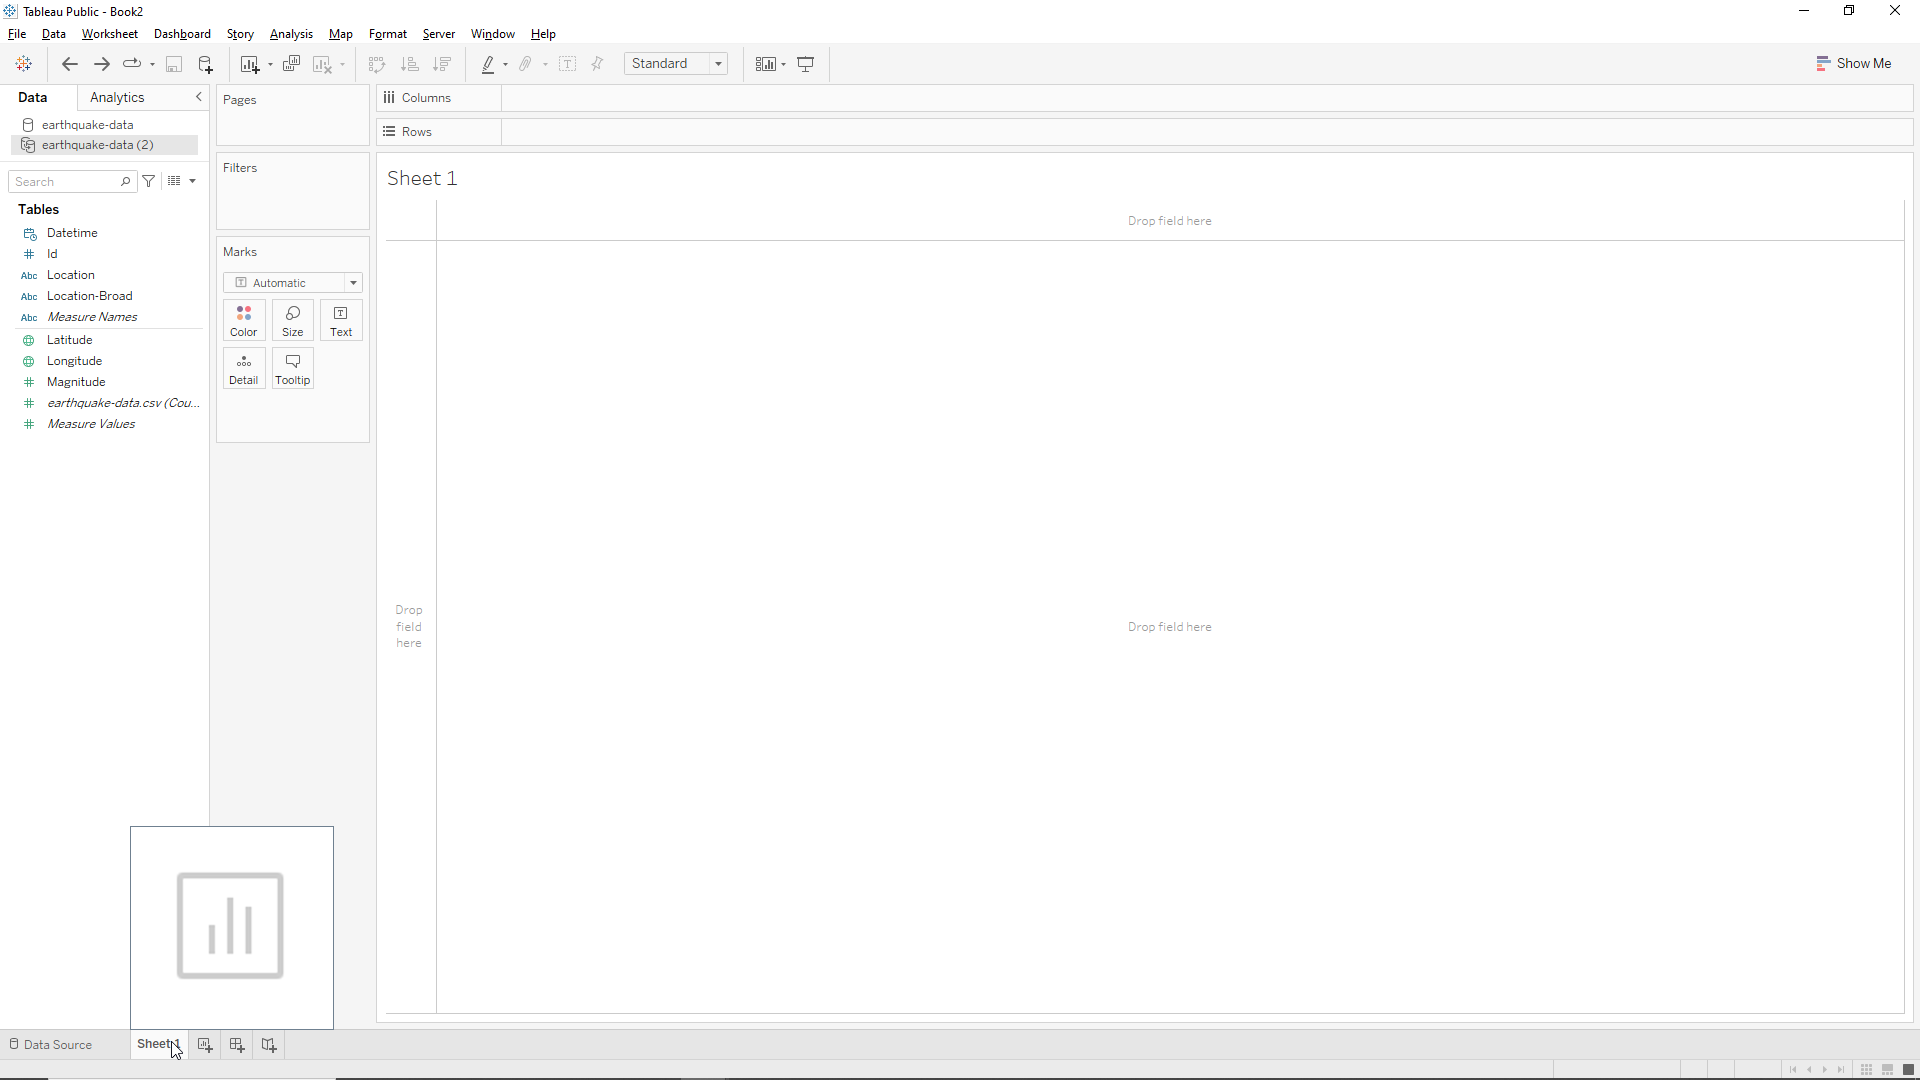Viewport: 1920px width, 1080px height.
Task: Expand the Highlight dropdown arrow
Action: click(x=505, y=65)
